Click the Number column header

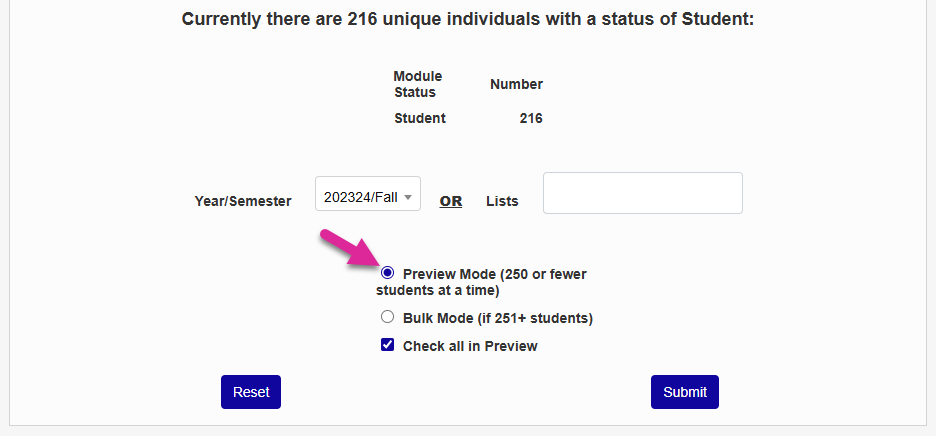[516, 85]
